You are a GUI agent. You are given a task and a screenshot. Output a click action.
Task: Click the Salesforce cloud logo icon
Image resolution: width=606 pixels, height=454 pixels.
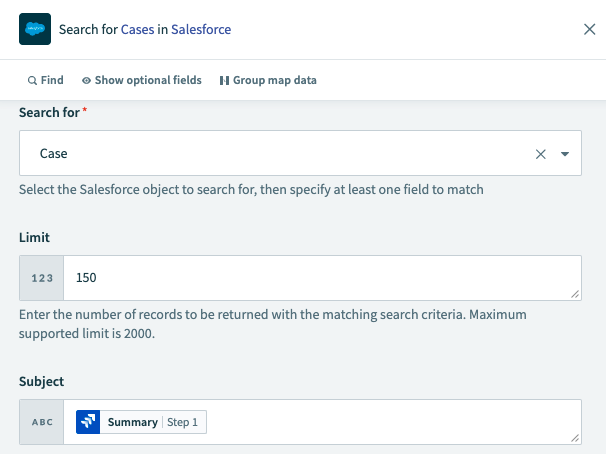click(x=35, y=30)
